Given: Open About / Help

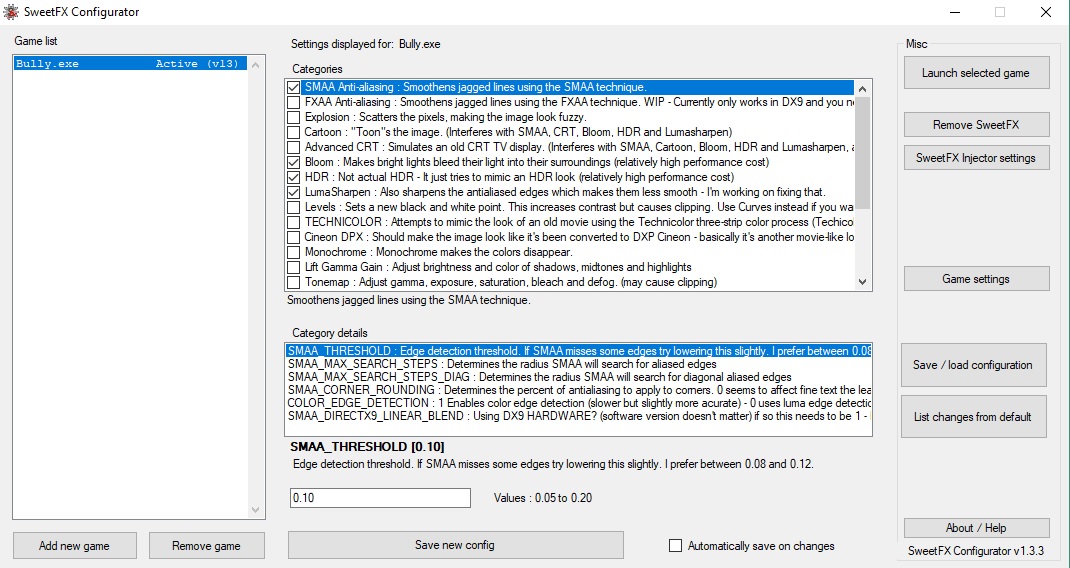Looking at the screenshot, I should 977,528.
